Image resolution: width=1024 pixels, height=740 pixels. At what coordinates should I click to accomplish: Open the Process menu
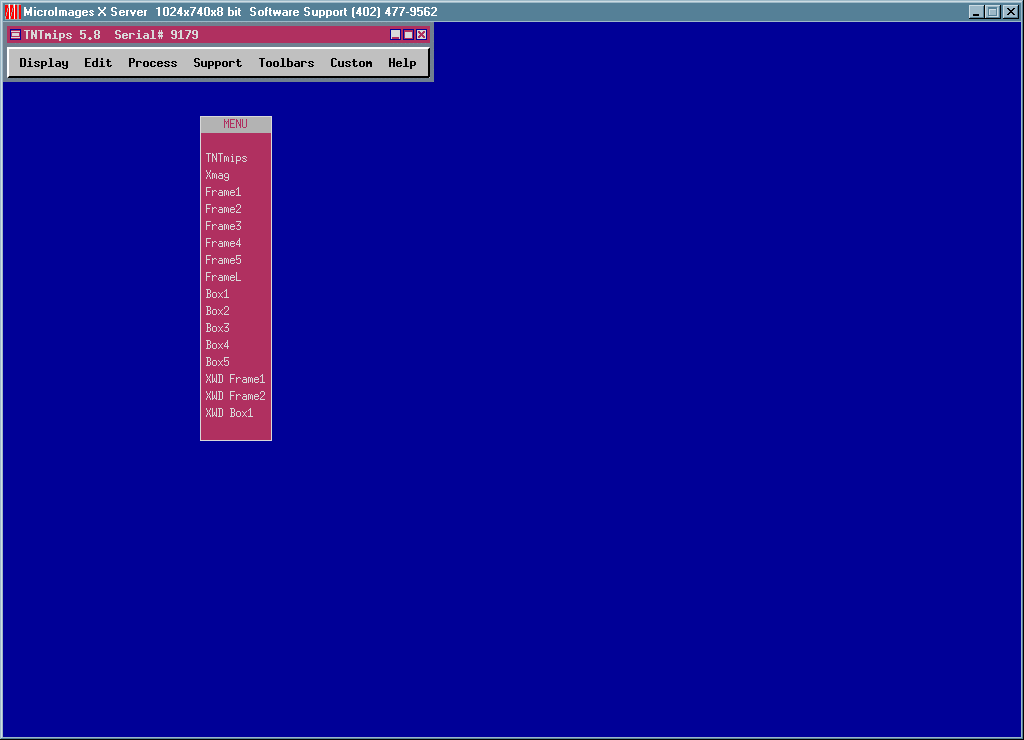152,63
